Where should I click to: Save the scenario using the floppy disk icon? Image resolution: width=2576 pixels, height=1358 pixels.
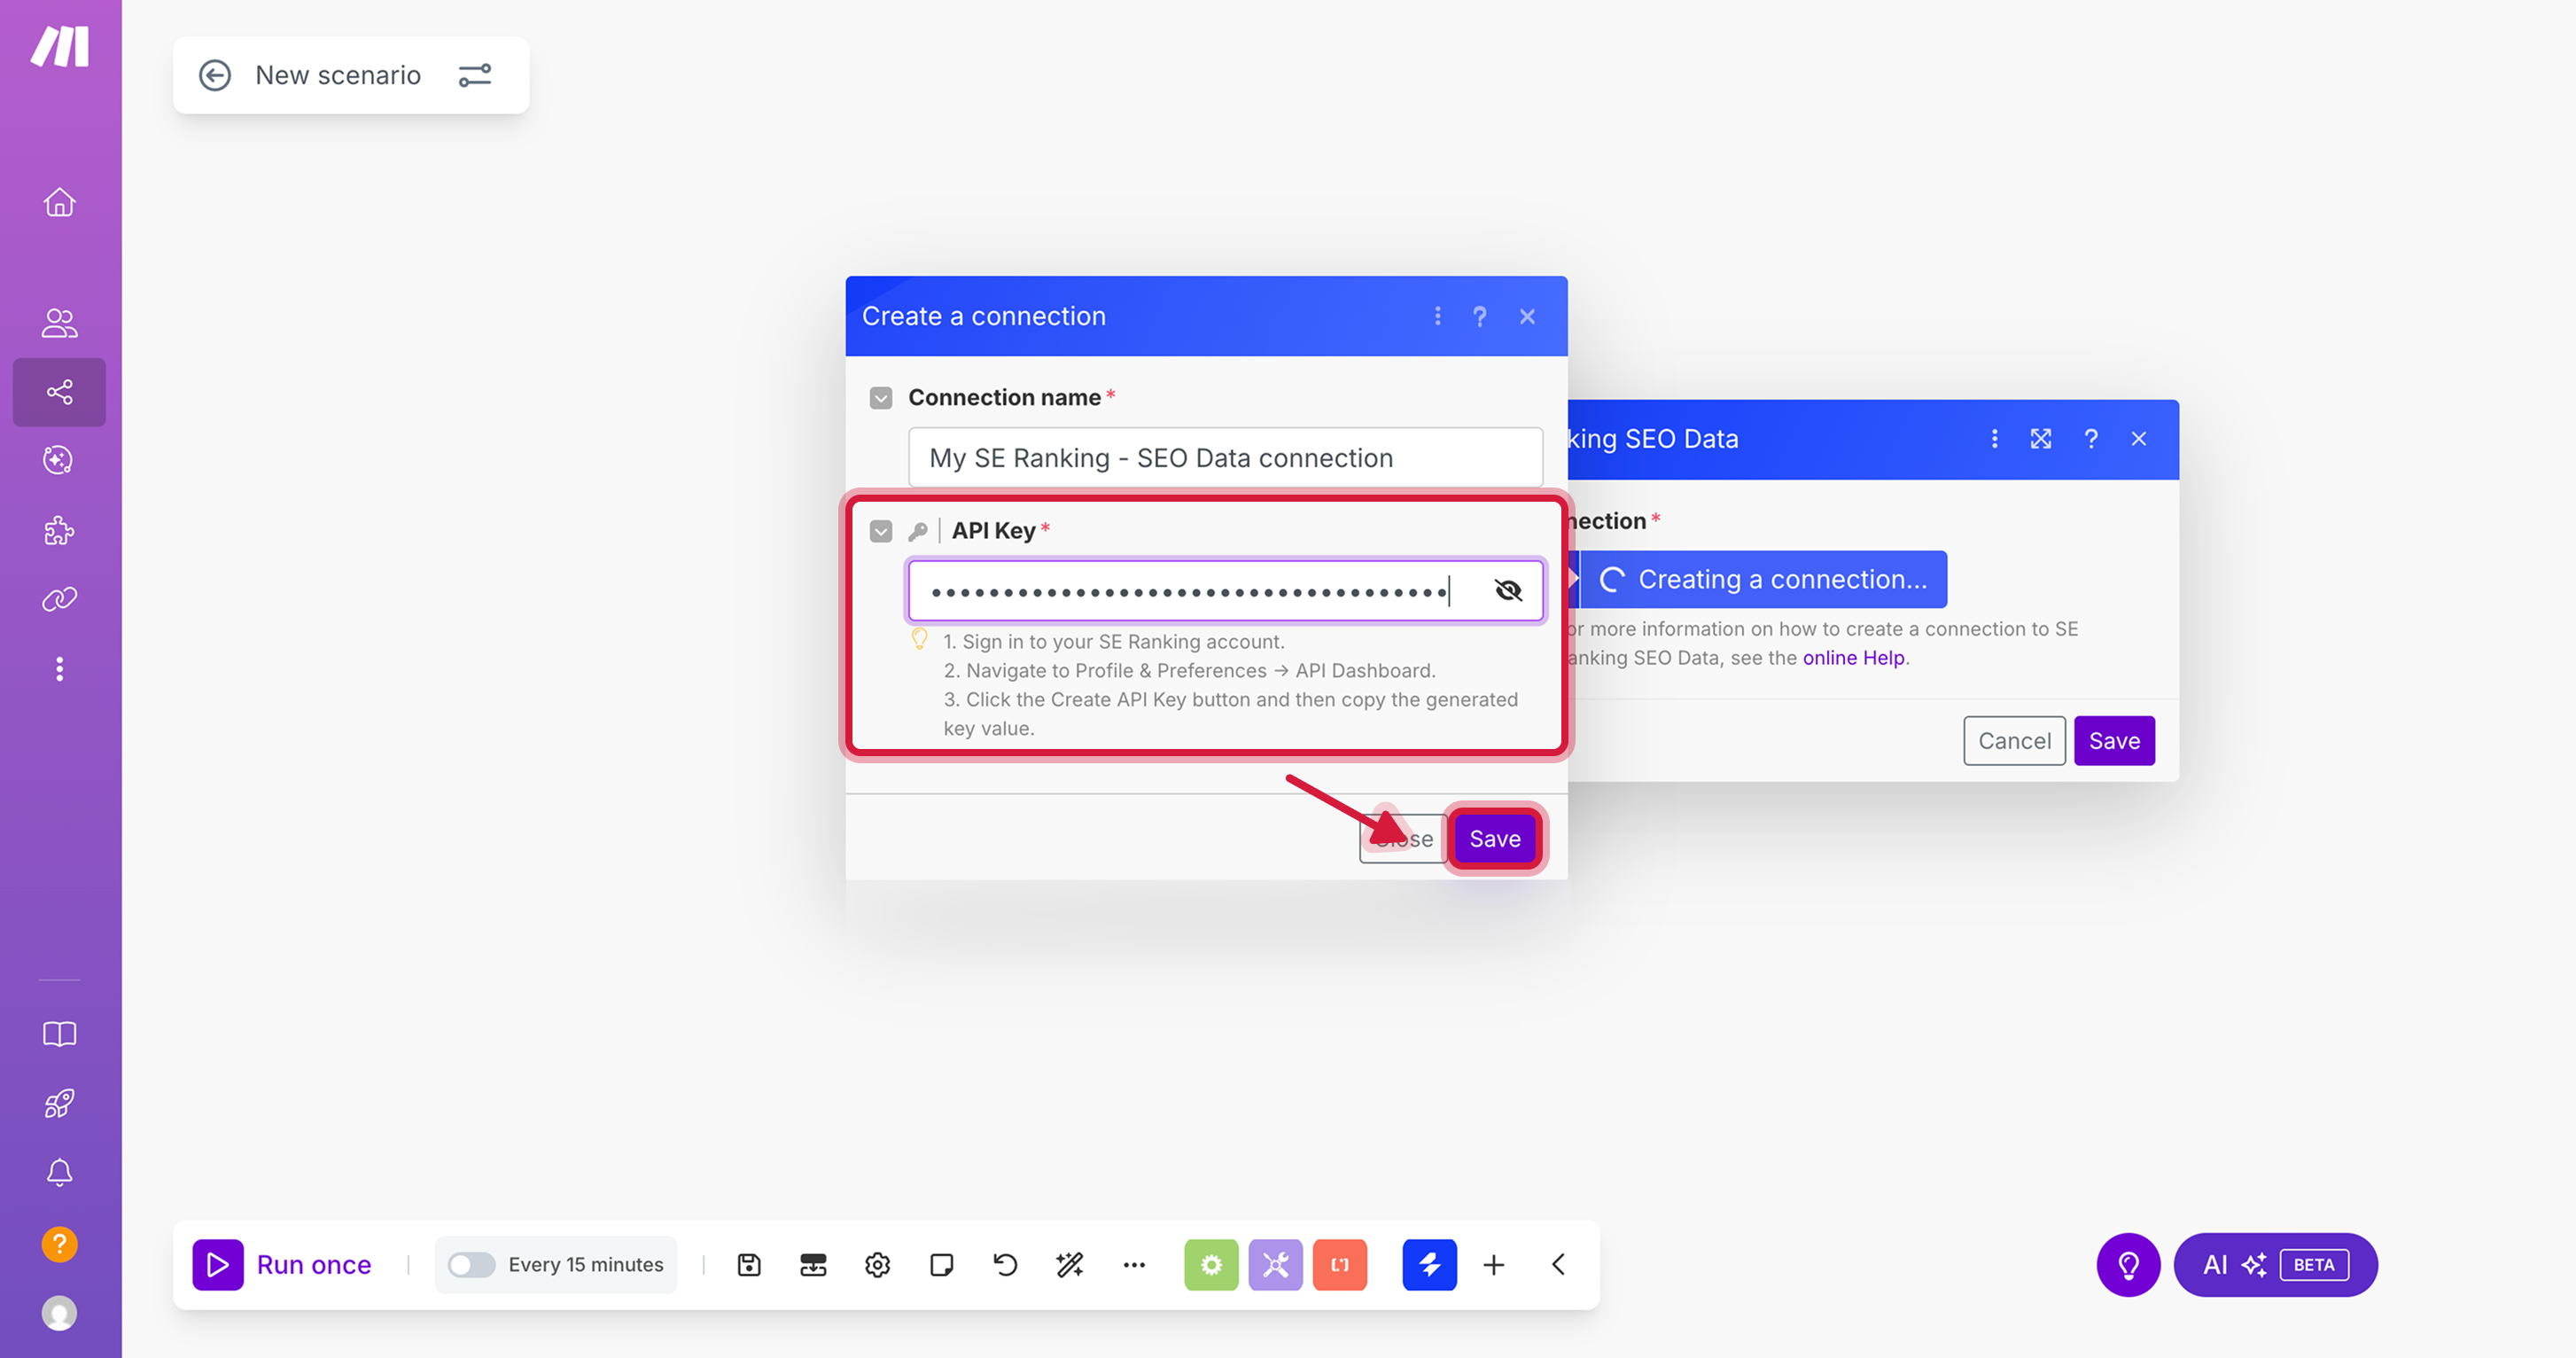(748, 1264)
